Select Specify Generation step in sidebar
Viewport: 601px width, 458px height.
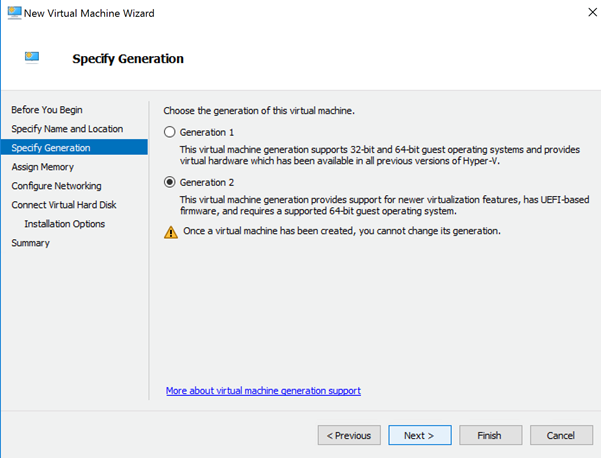pos(74,147)
